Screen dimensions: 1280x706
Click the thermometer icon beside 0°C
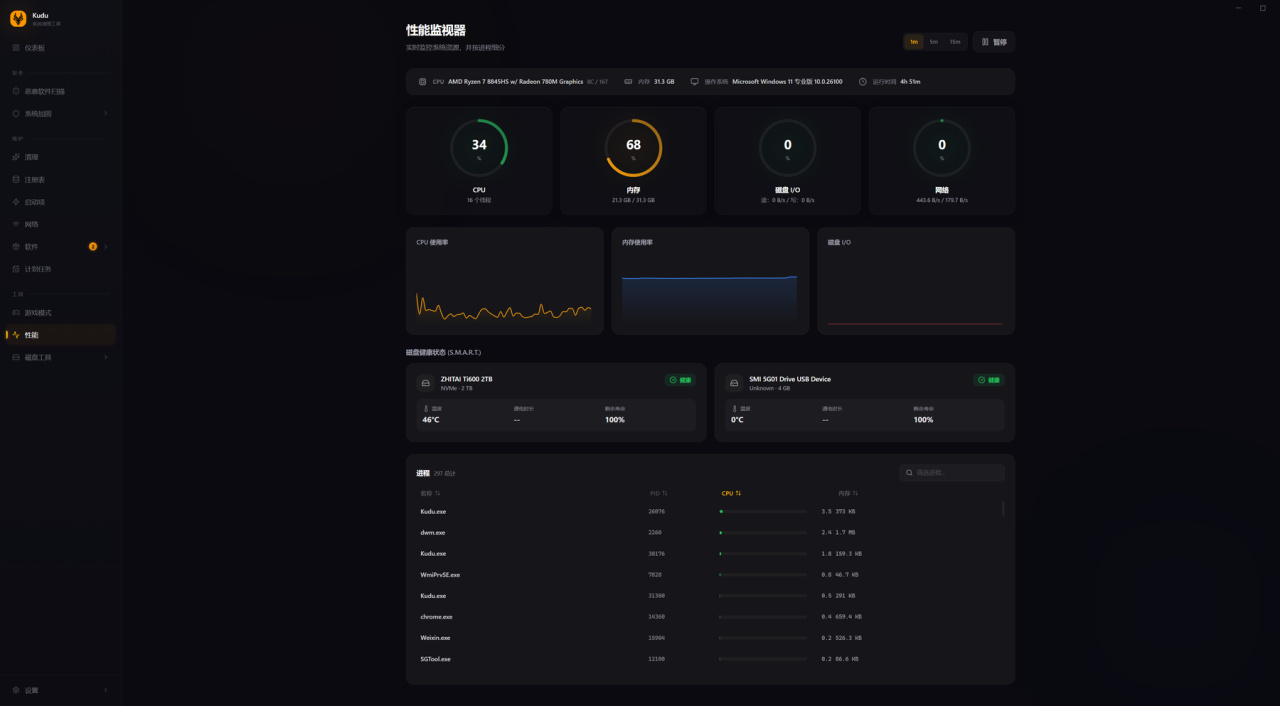coord(734,408)
